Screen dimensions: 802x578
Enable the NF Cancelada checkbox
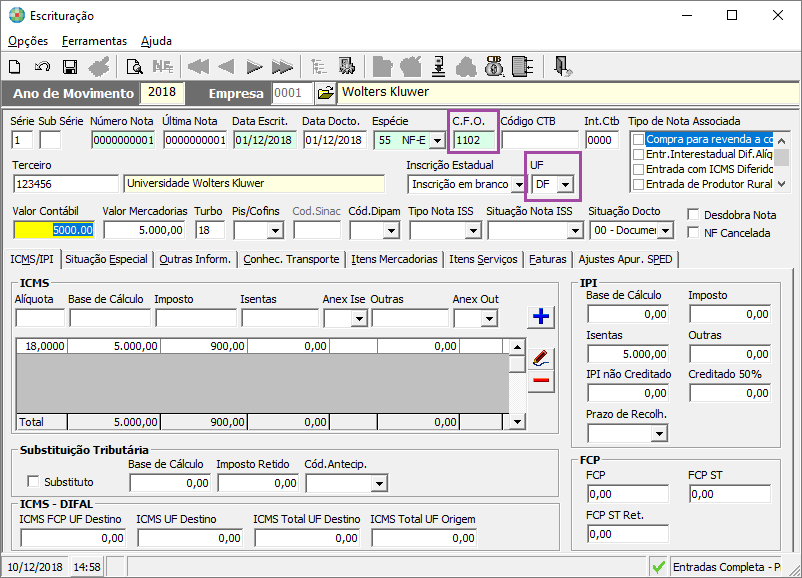tap(693, 233)
